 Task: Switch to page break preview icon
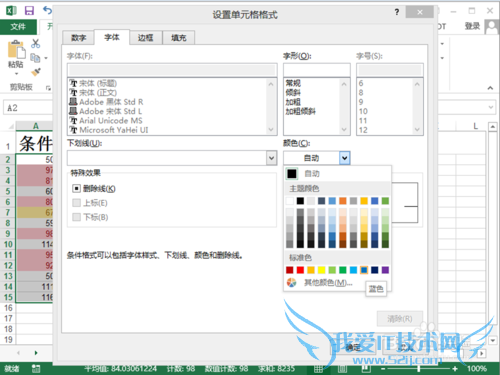click(x=366, y=368)
